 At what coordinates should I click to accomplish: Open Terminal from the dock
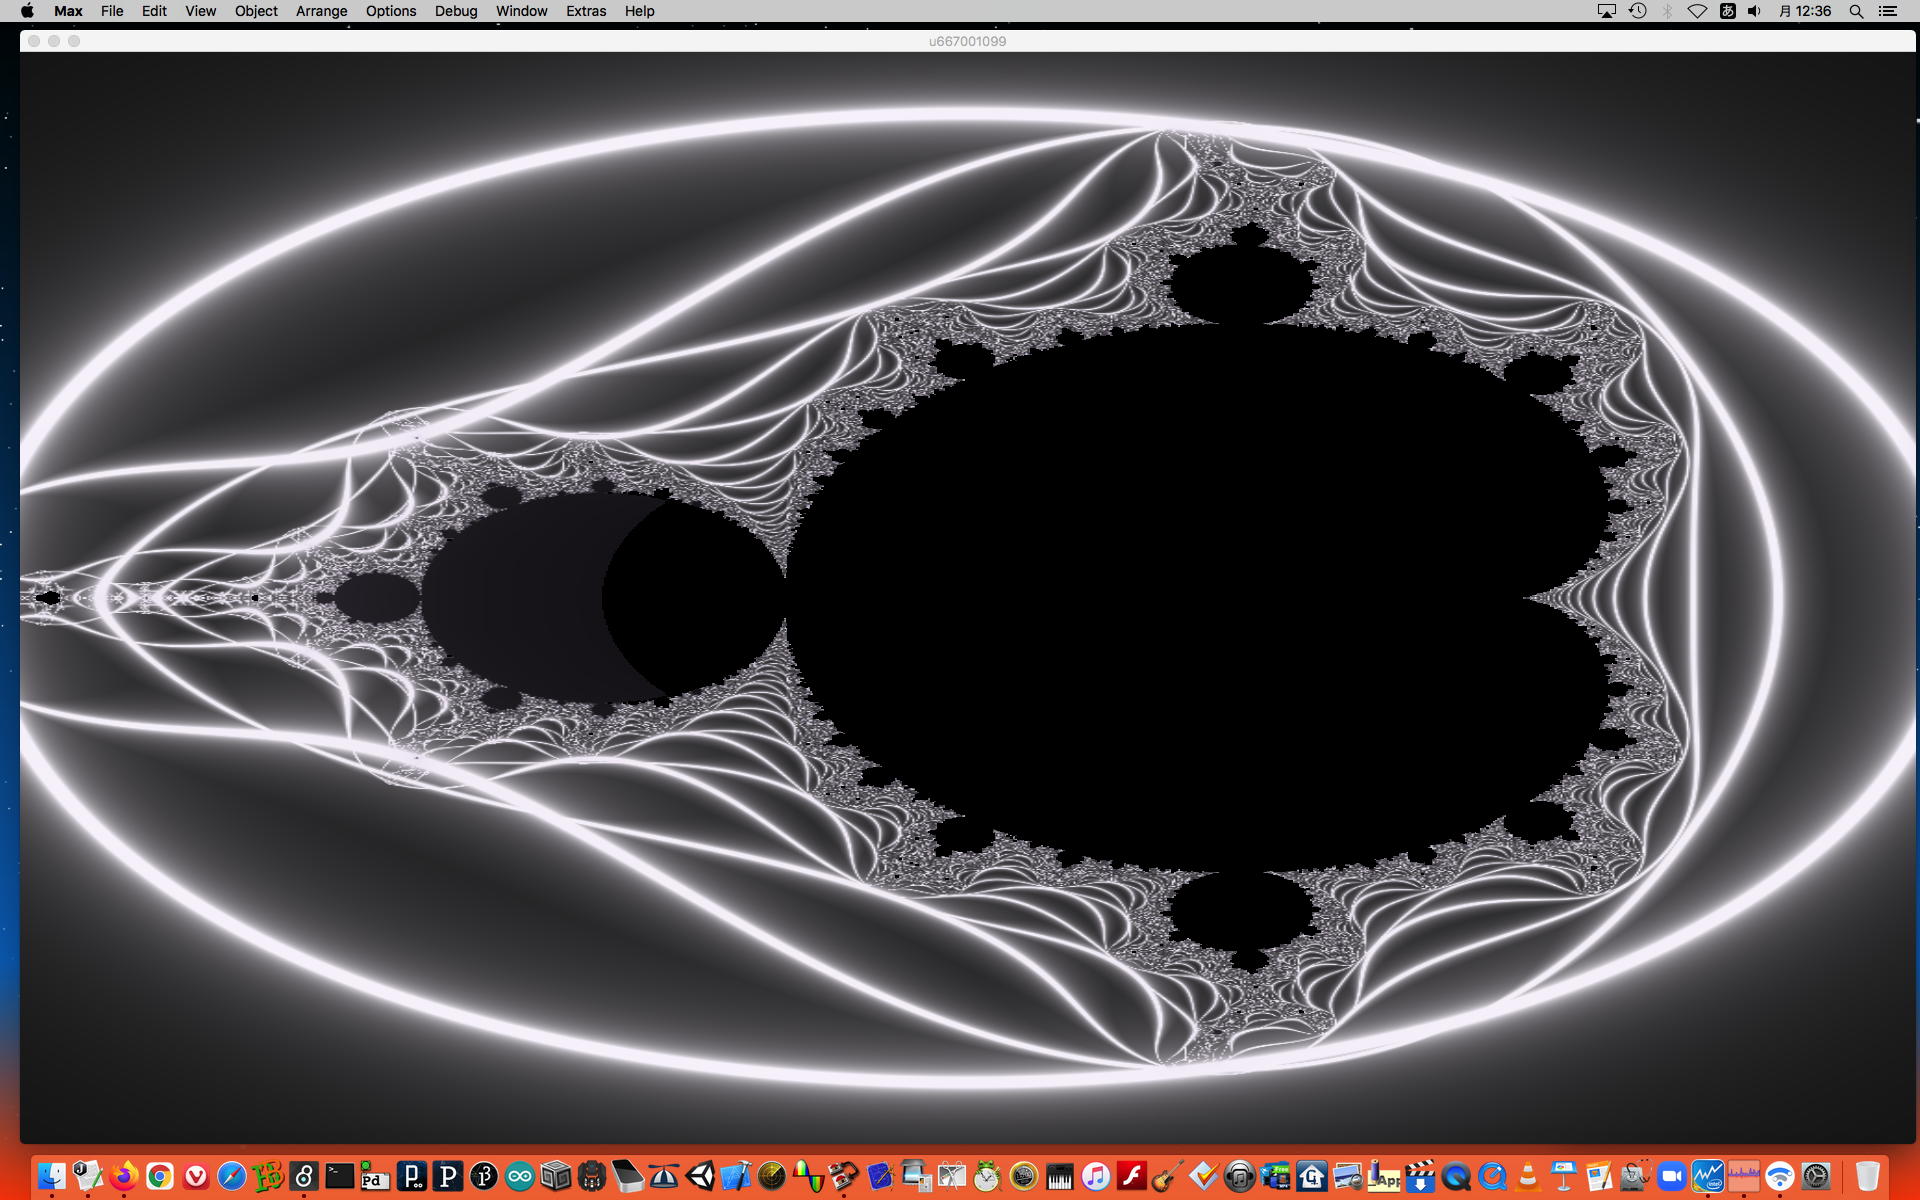[x=340, y=1176]
